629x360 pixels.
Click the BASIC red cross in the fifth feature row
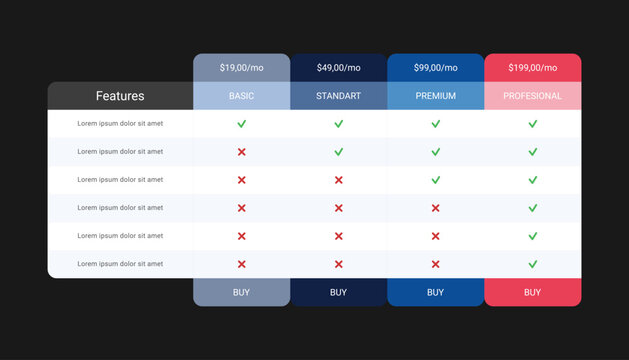pyautogui.click(x=241, y=236)
